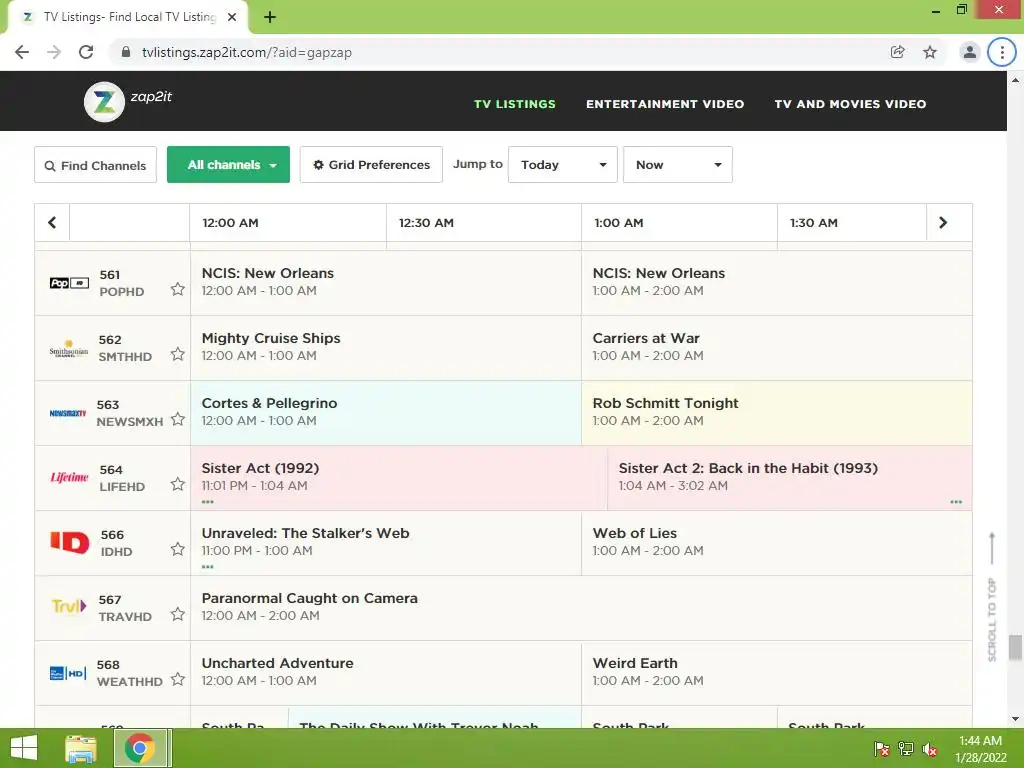Click Lifetime channel logo
The width and height of the screenshot is (1024, 768).
coord(69,477)
